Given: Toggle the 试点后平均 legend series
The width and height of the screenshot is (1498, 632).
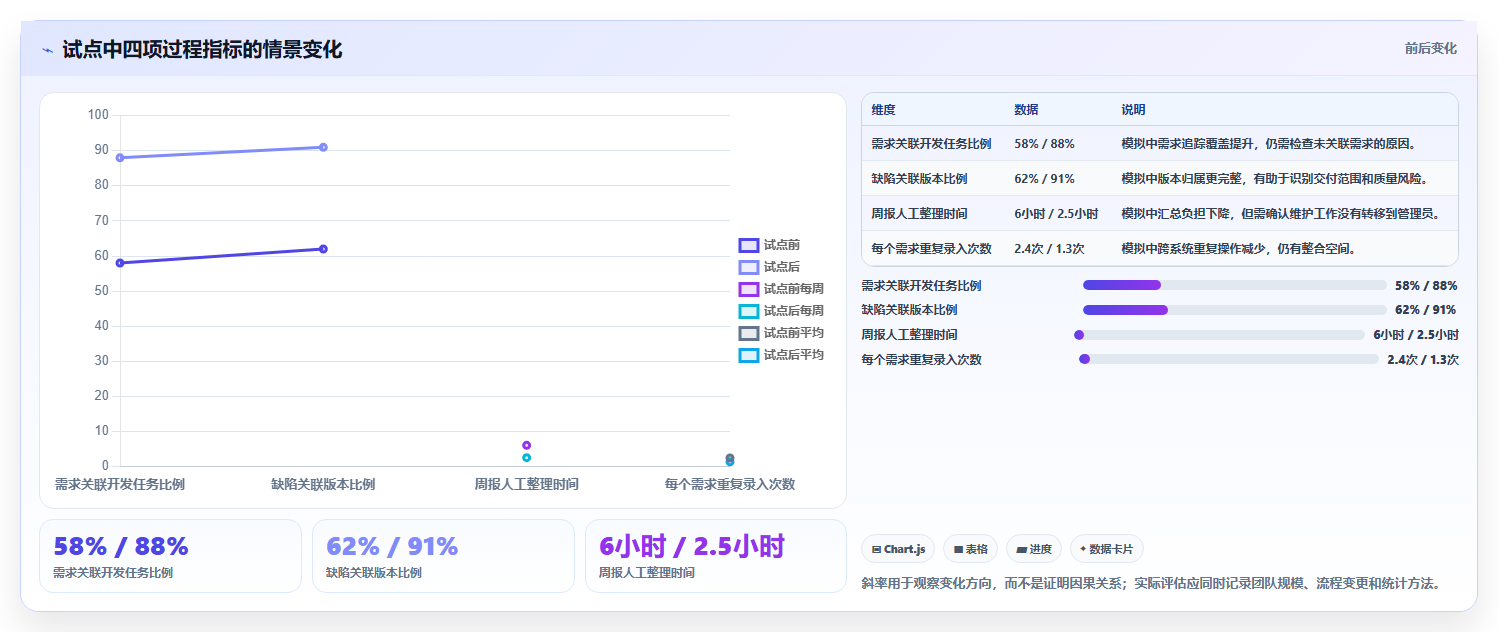Looking at the screenshot, I should [781, 355].
